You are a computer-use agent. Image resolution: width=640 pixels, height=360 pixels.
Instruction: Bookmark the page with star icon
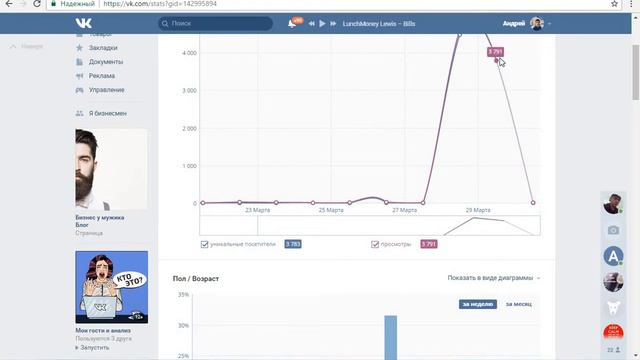614,4
